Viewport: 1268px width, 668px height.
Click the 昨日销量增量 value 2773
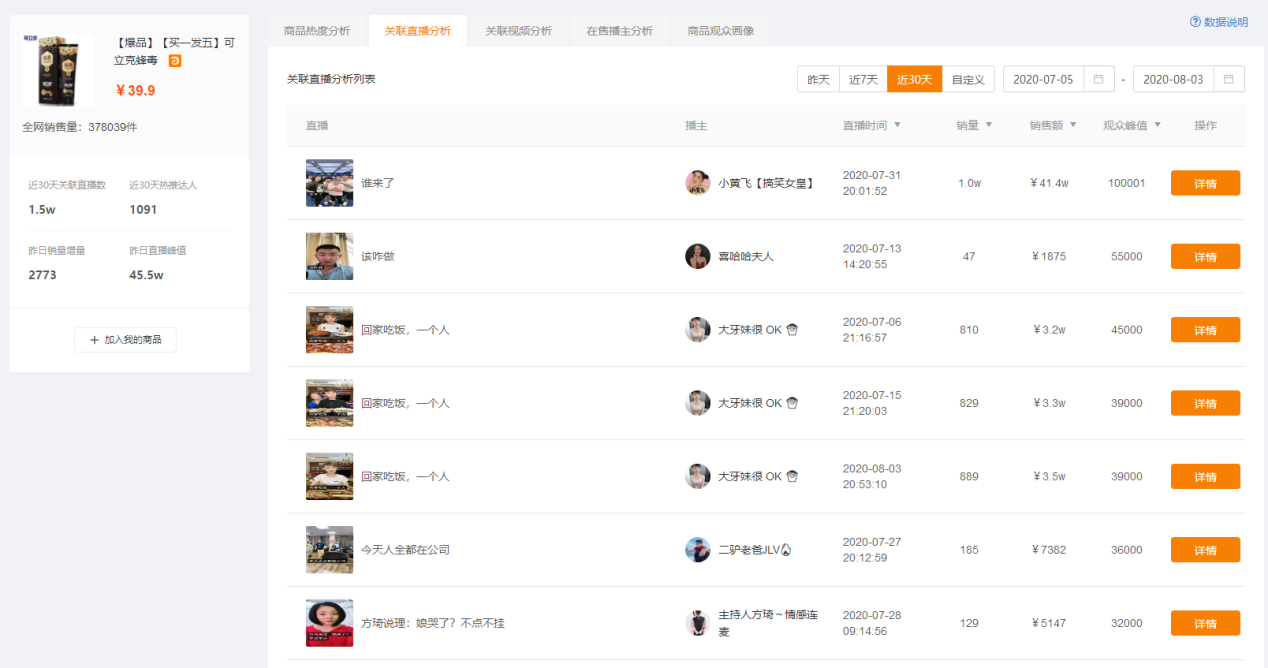[42, 274]
